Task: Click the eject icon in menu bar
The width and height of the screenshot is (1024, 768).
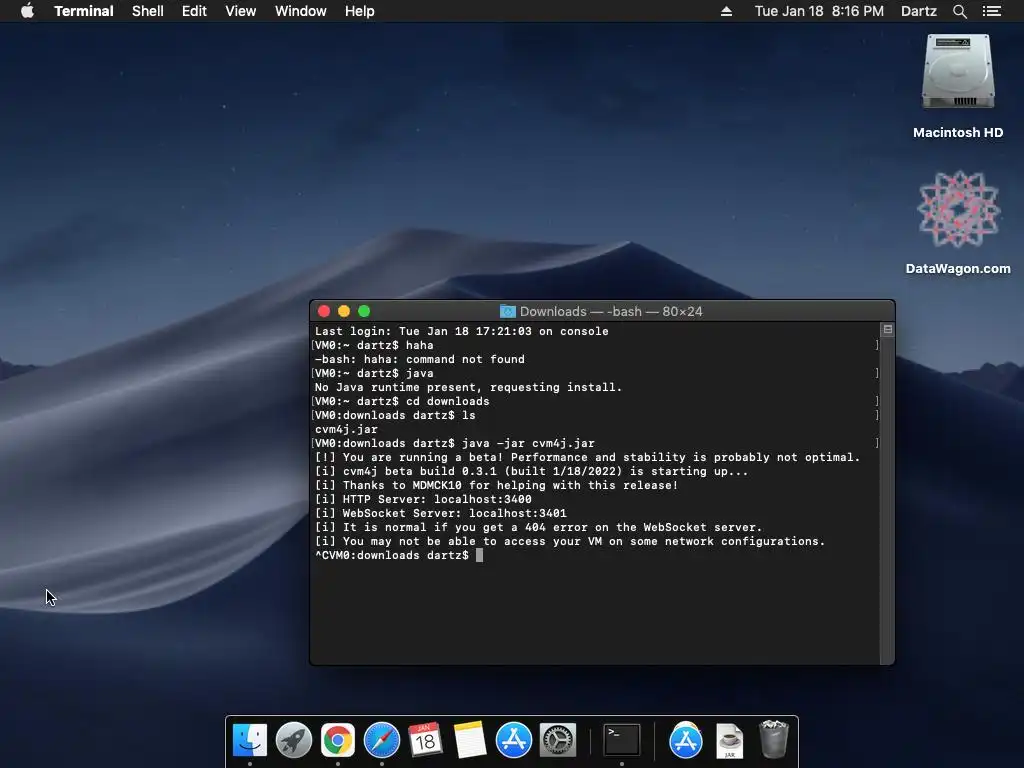Action: [x=726, y=11]
